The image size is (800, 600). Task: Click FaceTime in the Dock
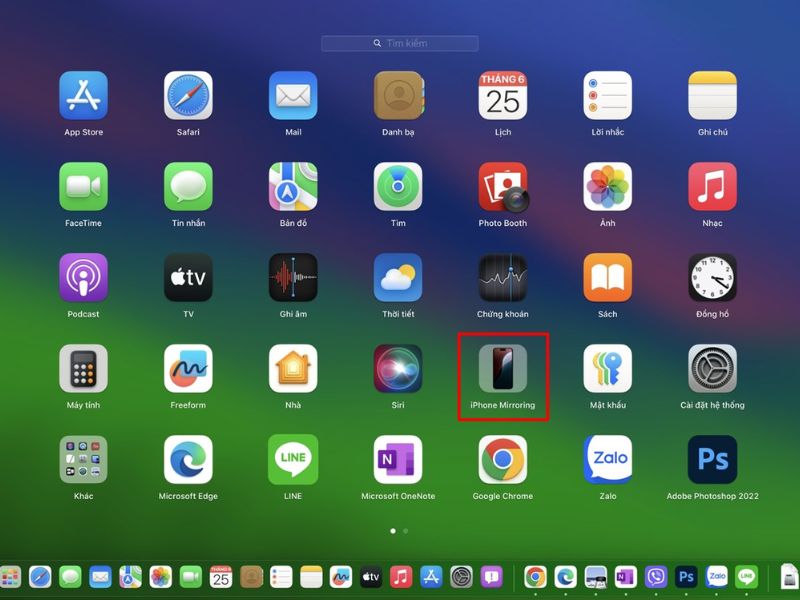tap(191, 577)
